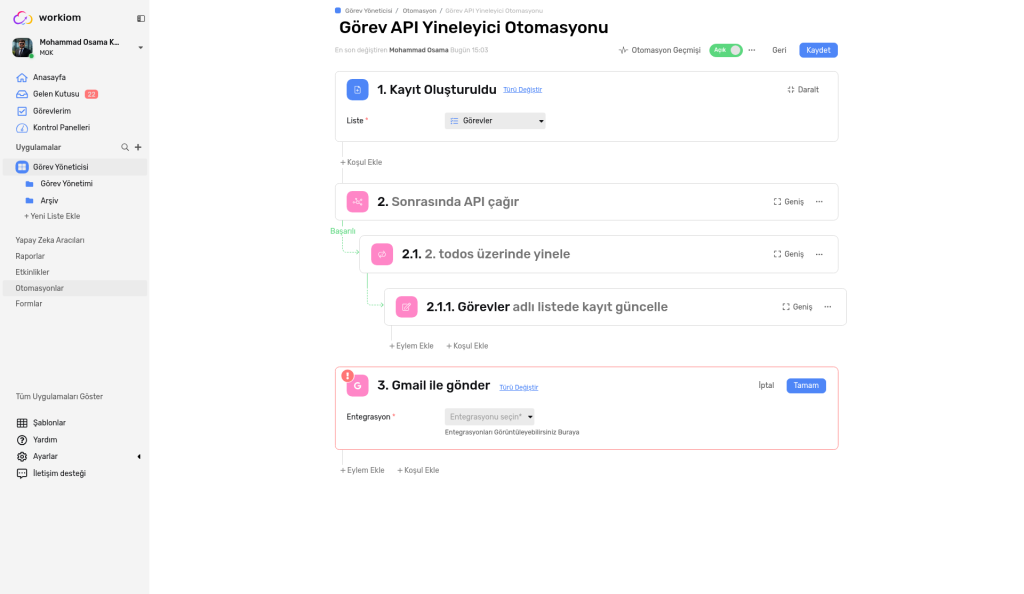This screenshot has height=594, width=1024.
Task: Open step 2.1.1 more options ellipsis
Action: (827, 307)
